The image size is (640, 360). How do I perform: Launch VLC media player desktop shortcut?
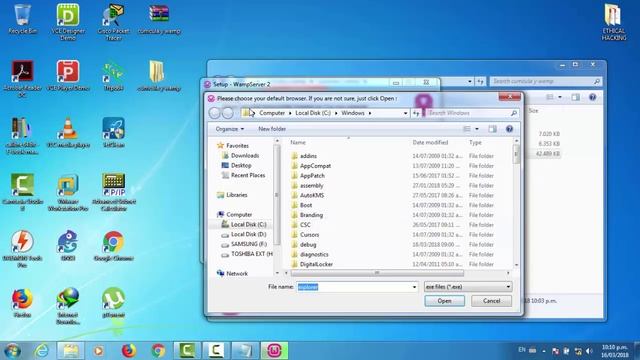(x=68, y=133)
